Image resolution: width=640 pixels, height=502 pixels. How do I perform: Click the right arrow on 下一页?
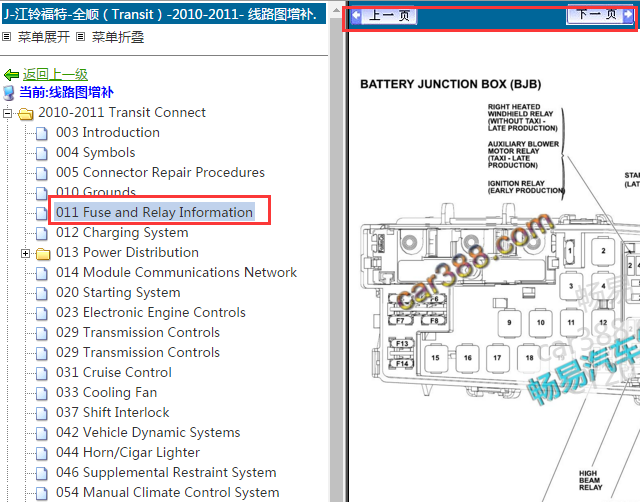coord(628,15)
